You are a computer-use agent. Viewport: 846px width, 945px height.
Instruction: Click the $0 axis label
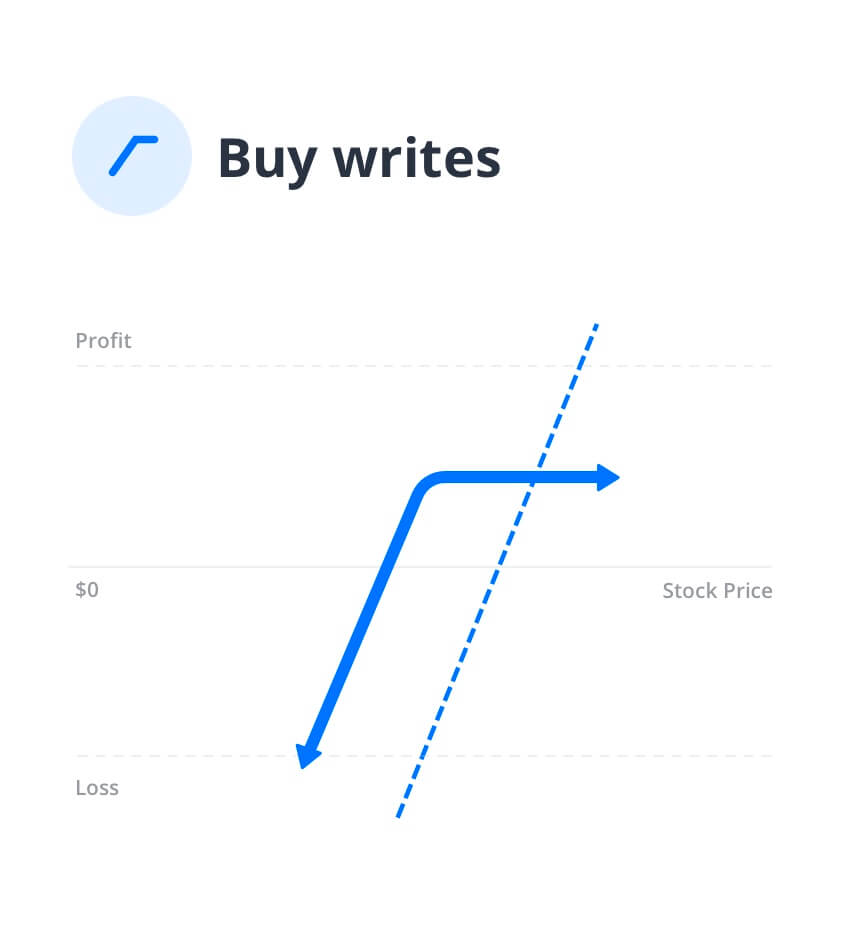tap(87, 589)
